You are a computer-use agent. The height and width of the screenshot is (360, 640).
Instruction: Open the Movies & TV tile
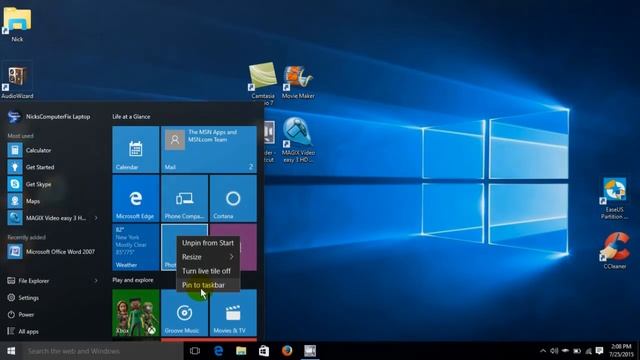233,313
